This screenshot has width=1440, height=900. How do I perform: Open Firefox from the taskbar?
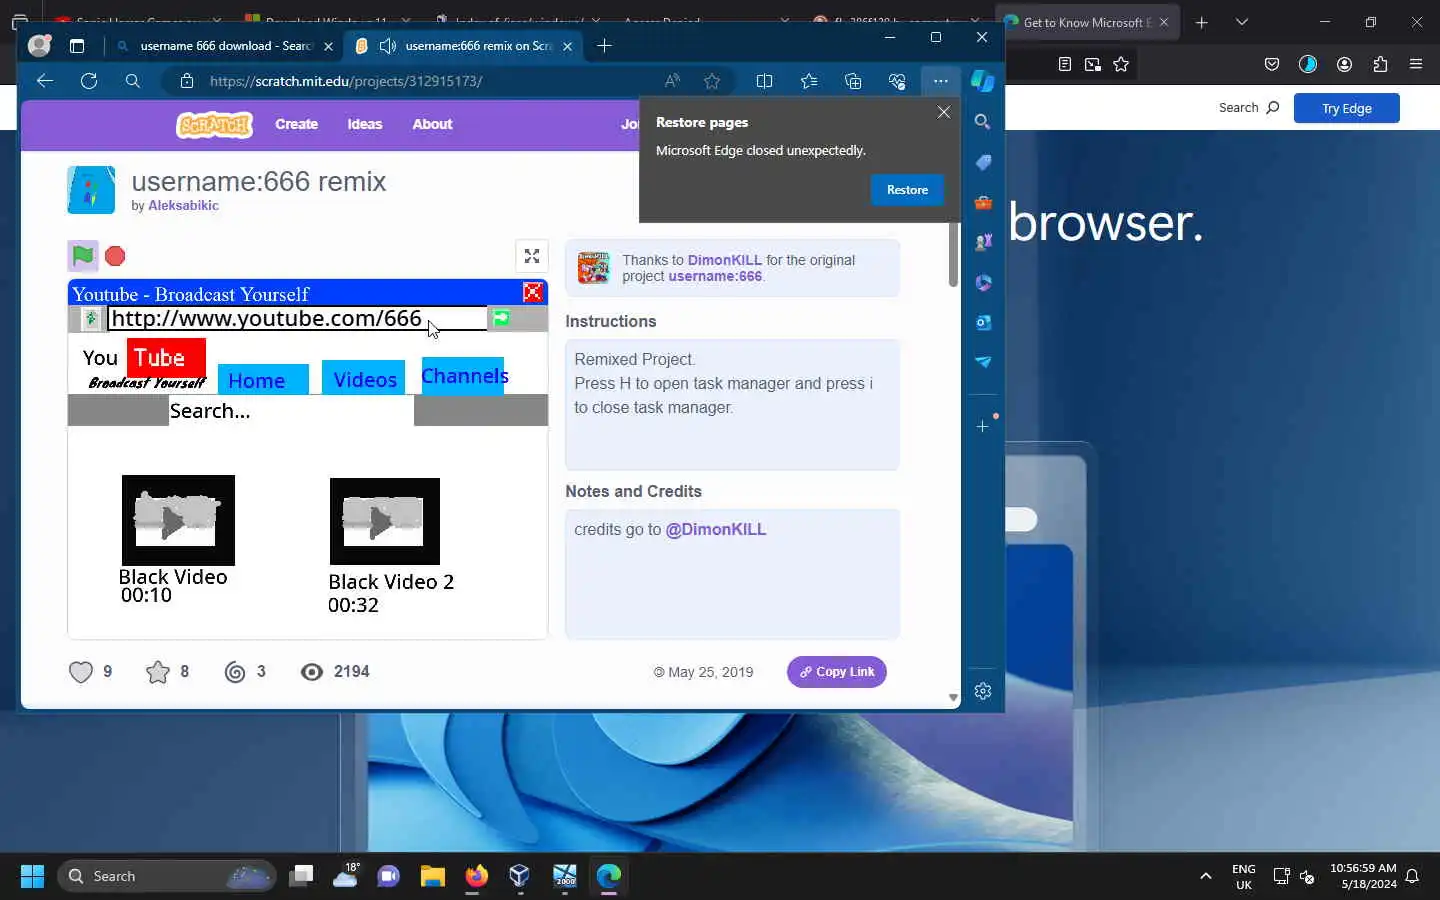(x=476, y=876)
